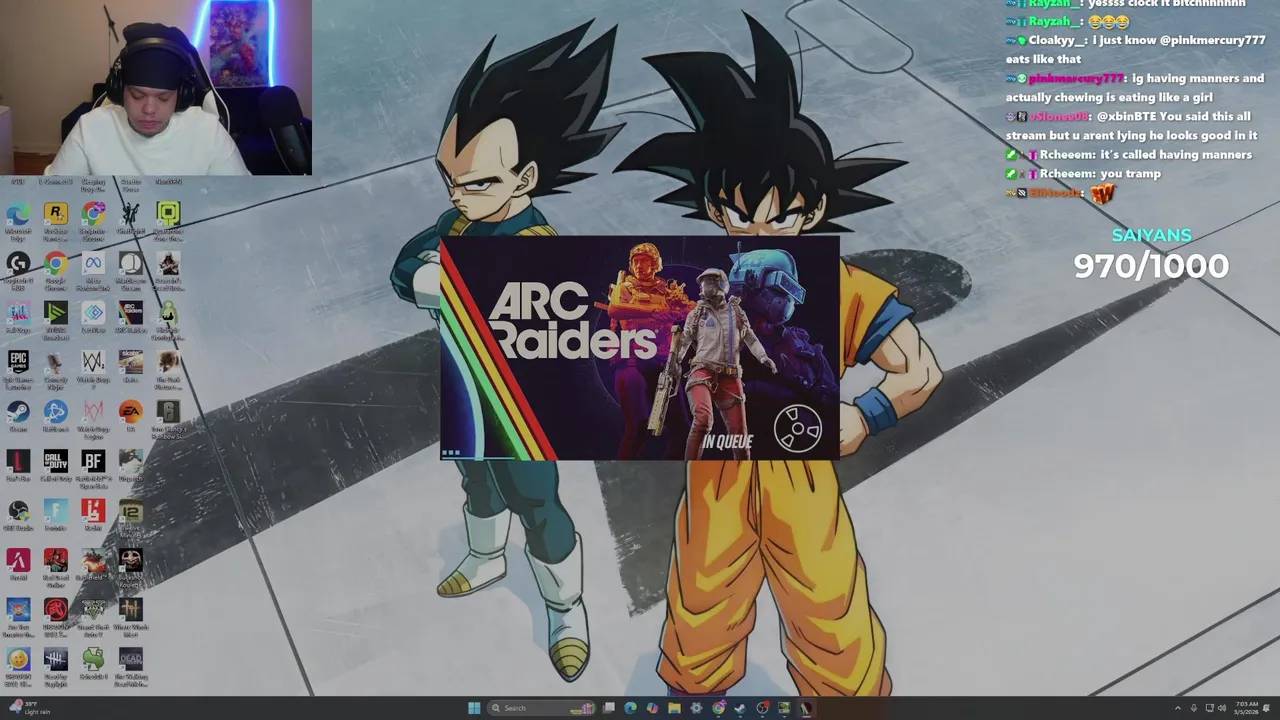Viewport: 1280px width, 720px height.
Task: Open the notification bell in taskbar
Action: [x=1268, y=708]
